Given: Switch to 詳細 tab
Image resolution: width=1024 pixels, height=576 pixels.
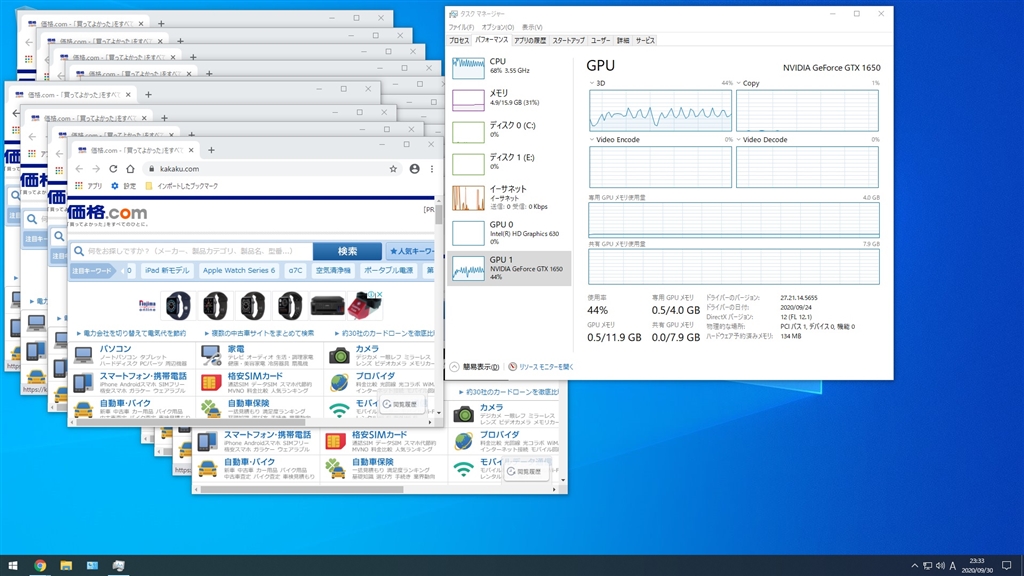Looking at the screenshot, I should 623,40.
